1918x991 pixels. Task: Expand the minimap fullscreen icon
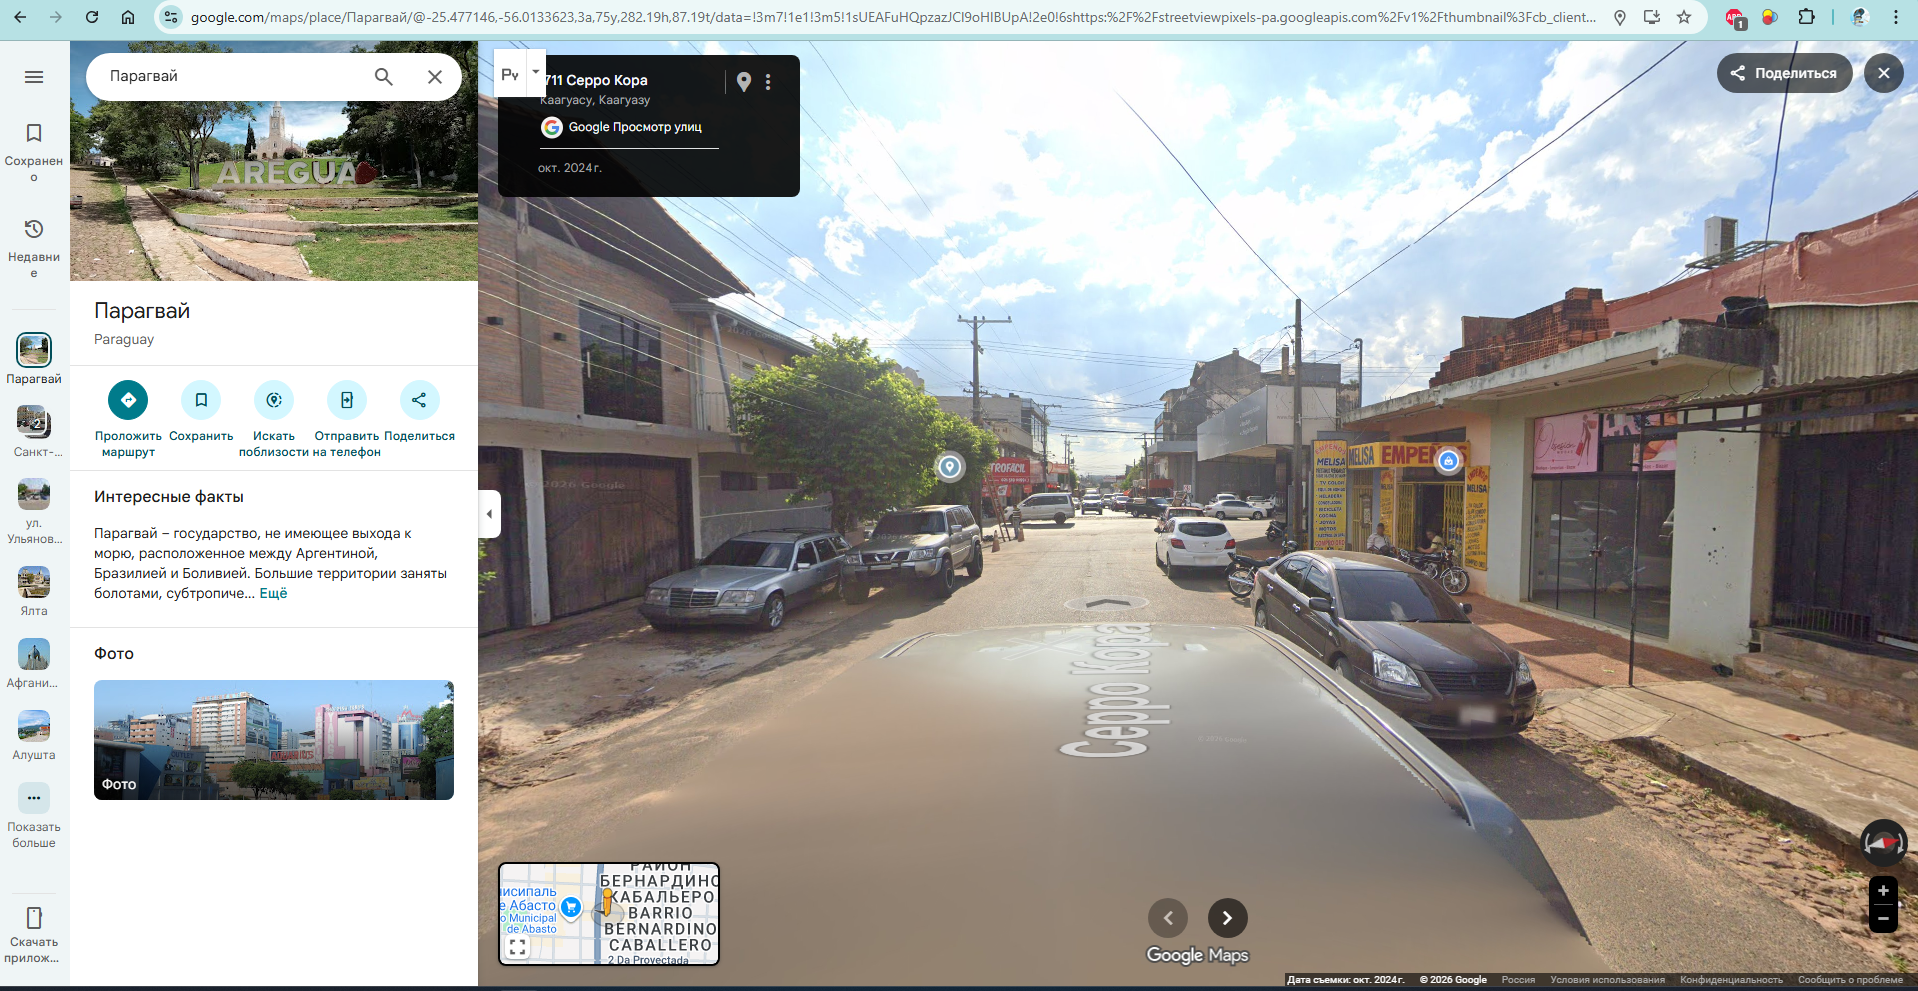(517, 947)
